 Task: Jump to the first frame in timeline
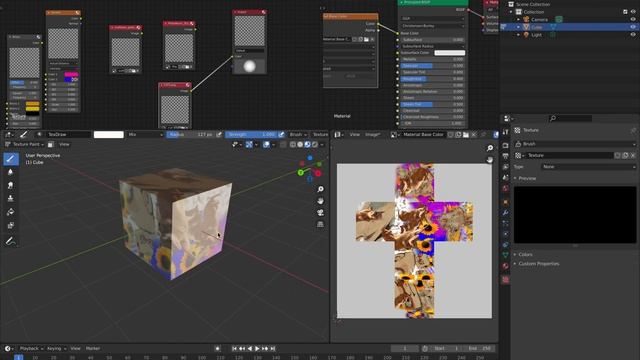pos(234,348)
